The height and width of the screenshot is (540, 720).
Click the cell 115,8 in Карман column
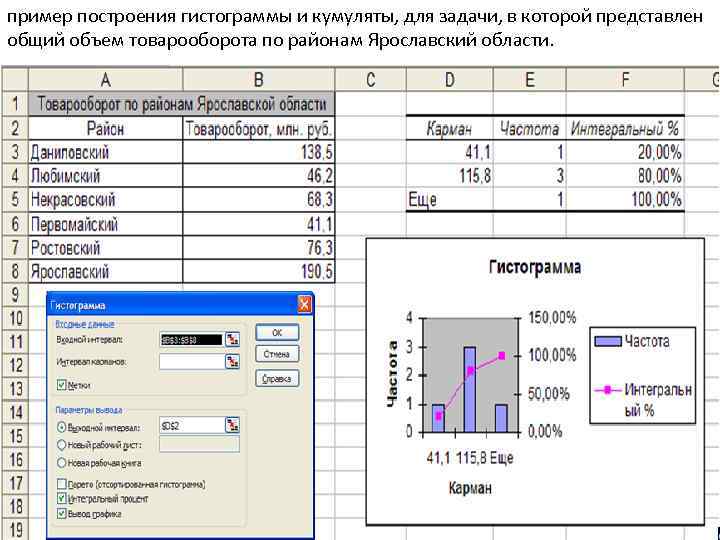450,176
